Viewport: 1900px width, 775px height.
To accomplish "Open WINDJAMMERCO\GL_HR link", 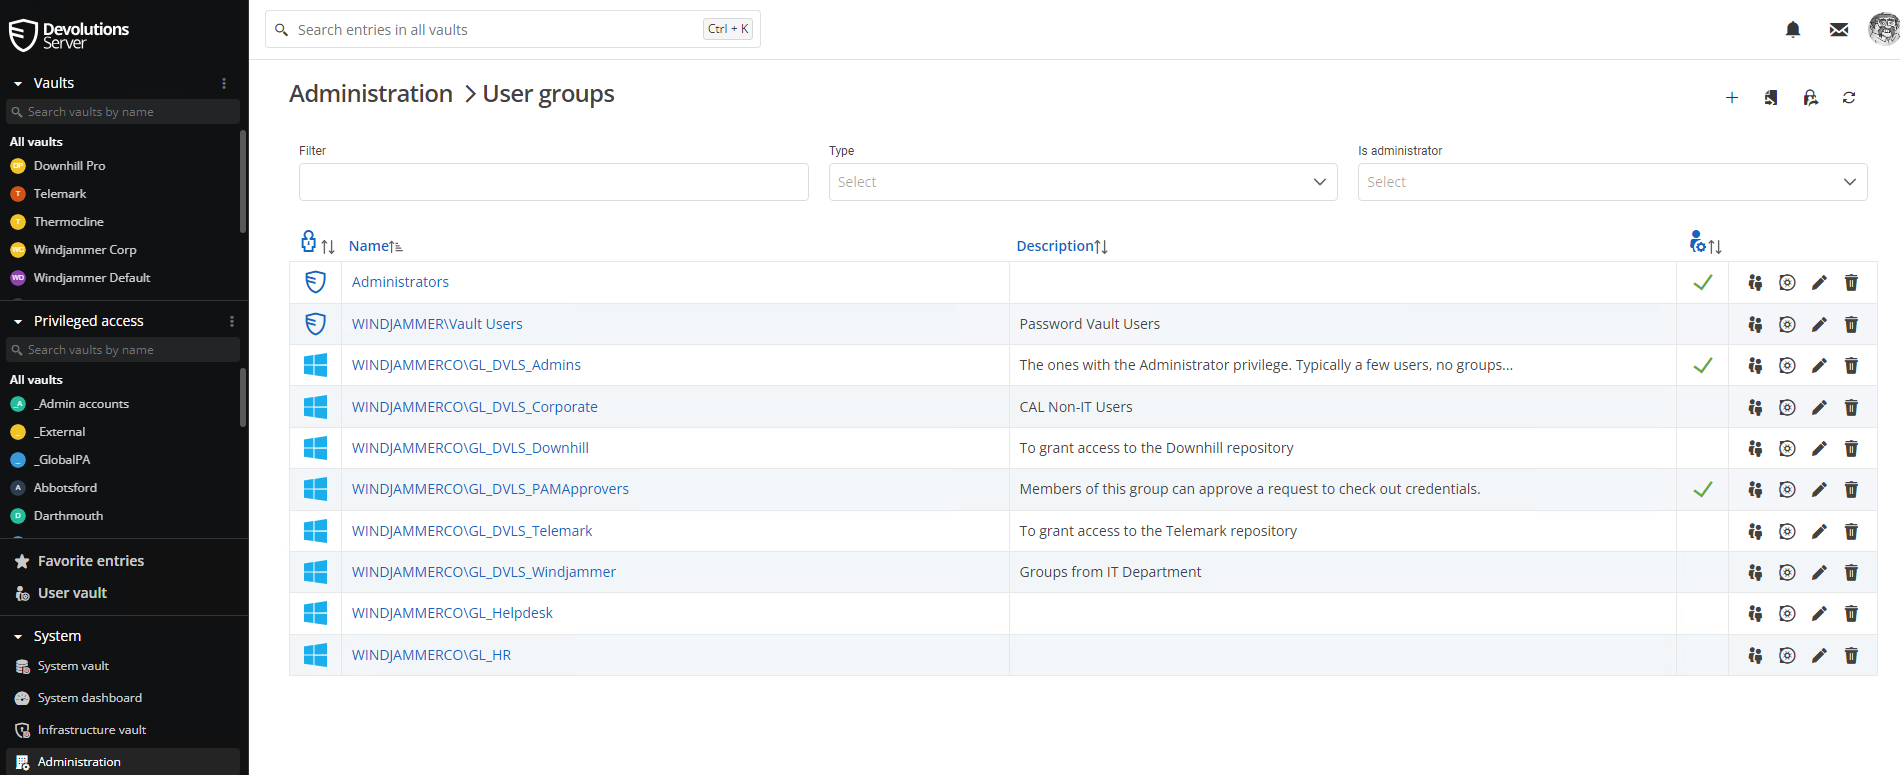I will tap(431, 655).
